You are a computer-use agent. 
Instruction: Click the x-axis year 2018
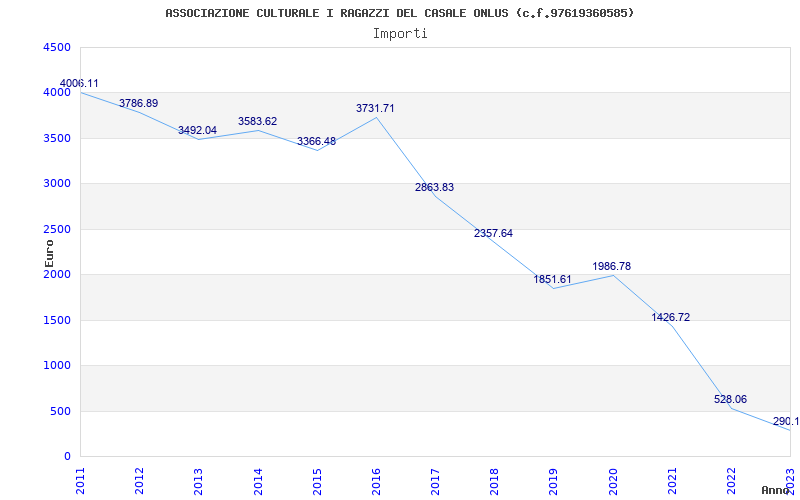point(495,481)
